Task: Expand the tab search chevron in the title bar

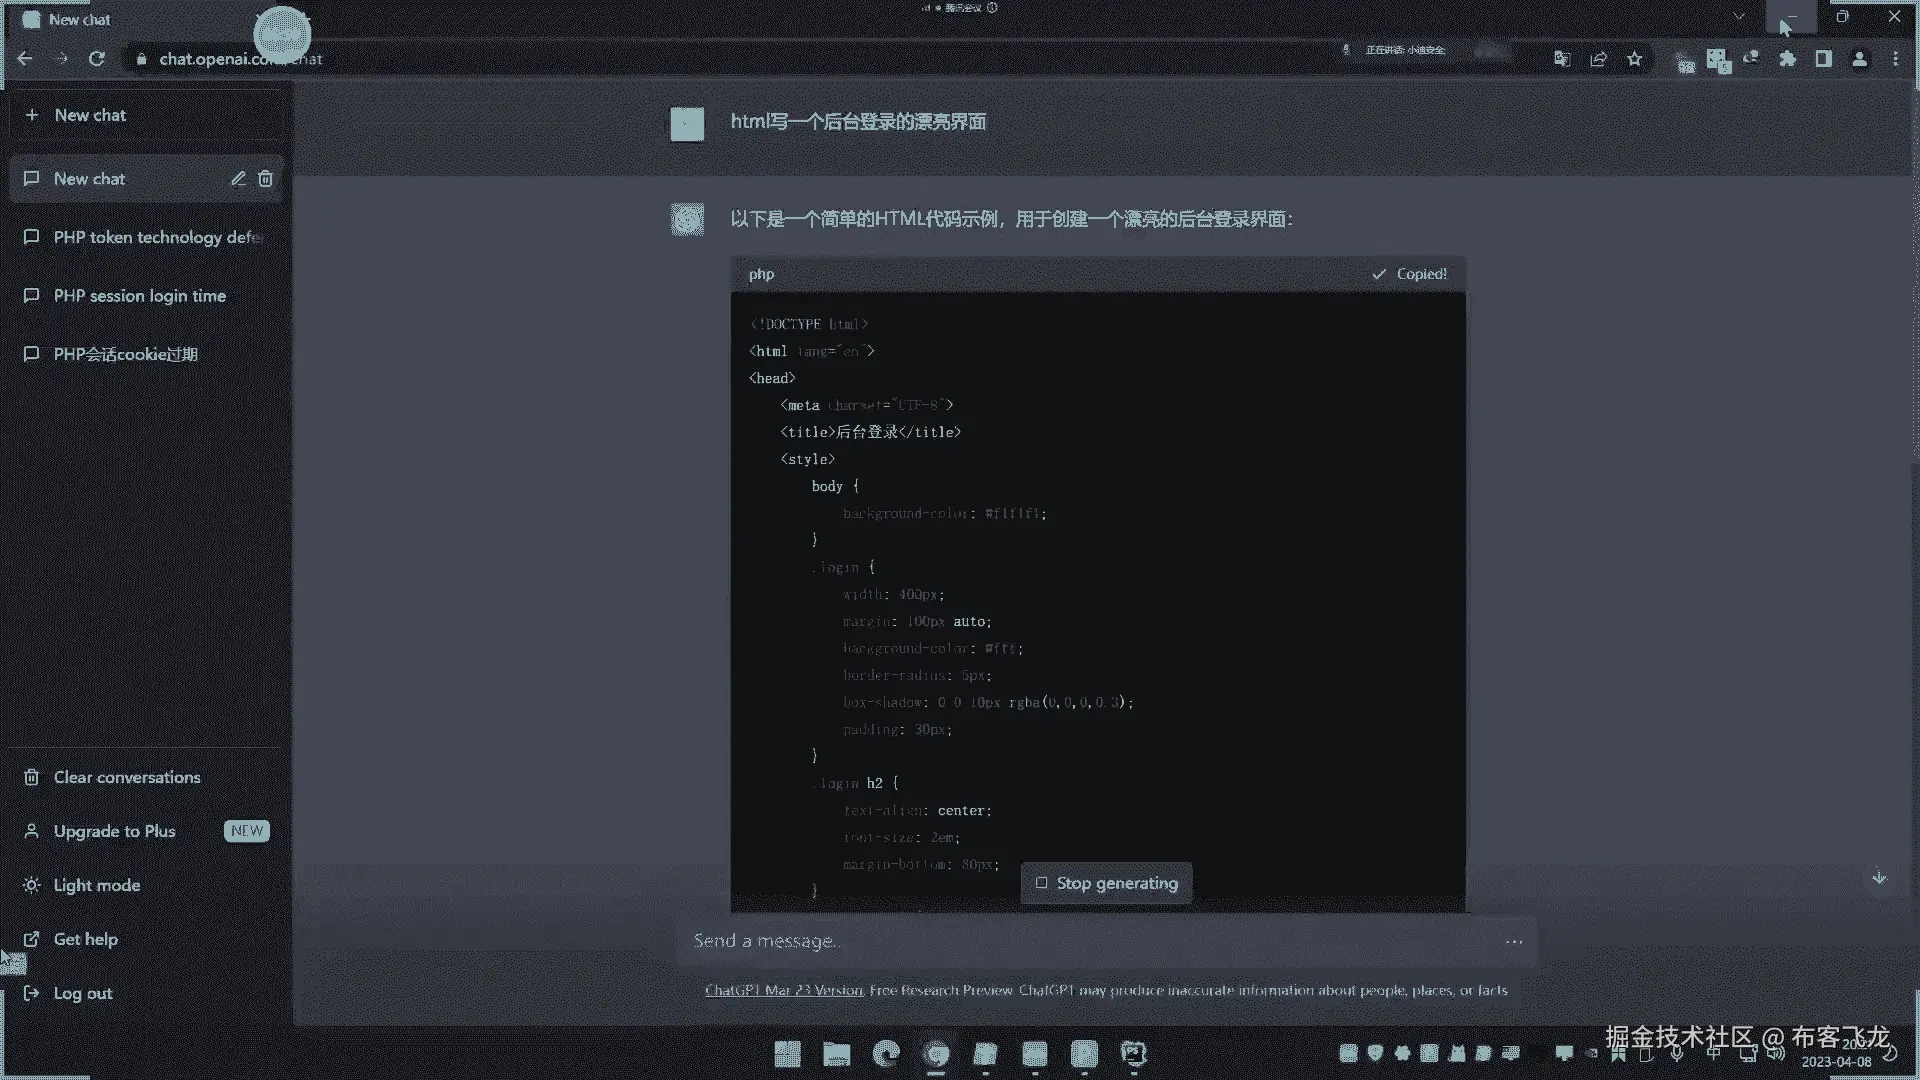Action: 1739,17
